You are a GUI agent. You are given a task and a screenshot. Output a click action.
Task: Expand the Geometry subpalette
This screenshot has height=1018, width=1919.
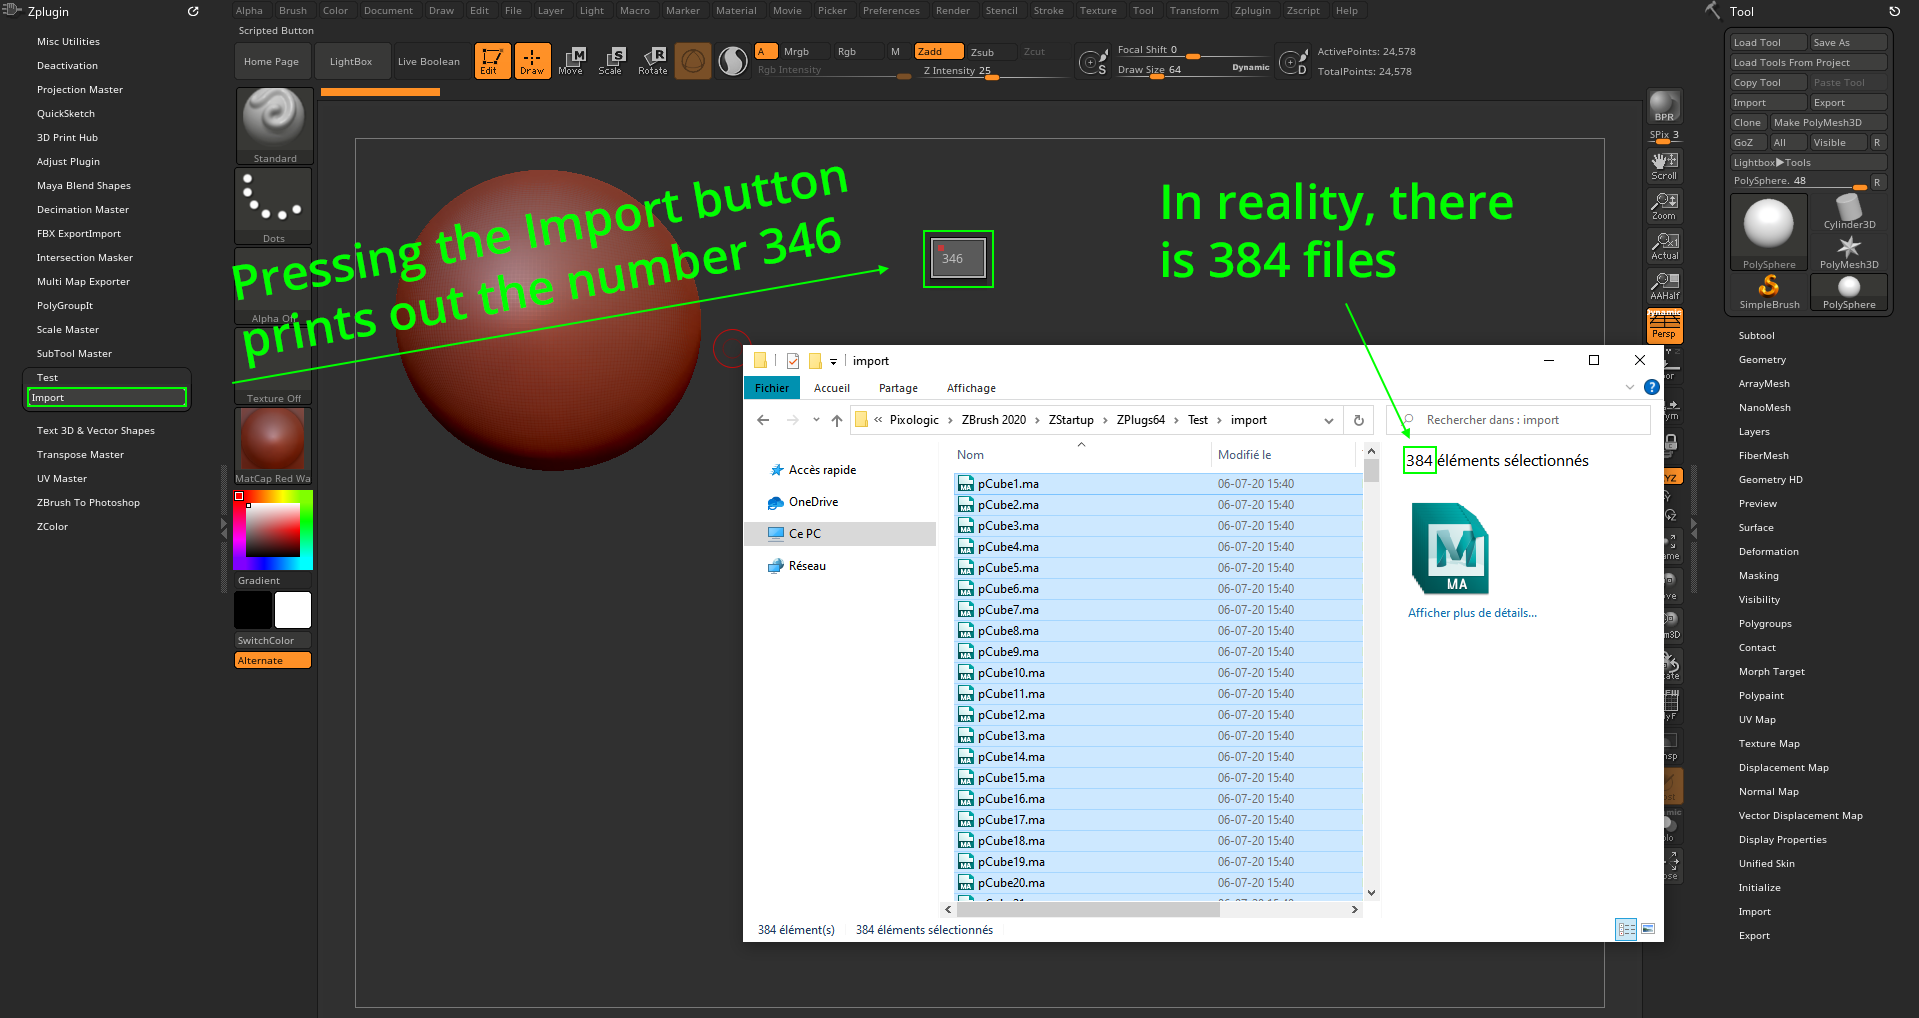click(x=1762, y=360)
